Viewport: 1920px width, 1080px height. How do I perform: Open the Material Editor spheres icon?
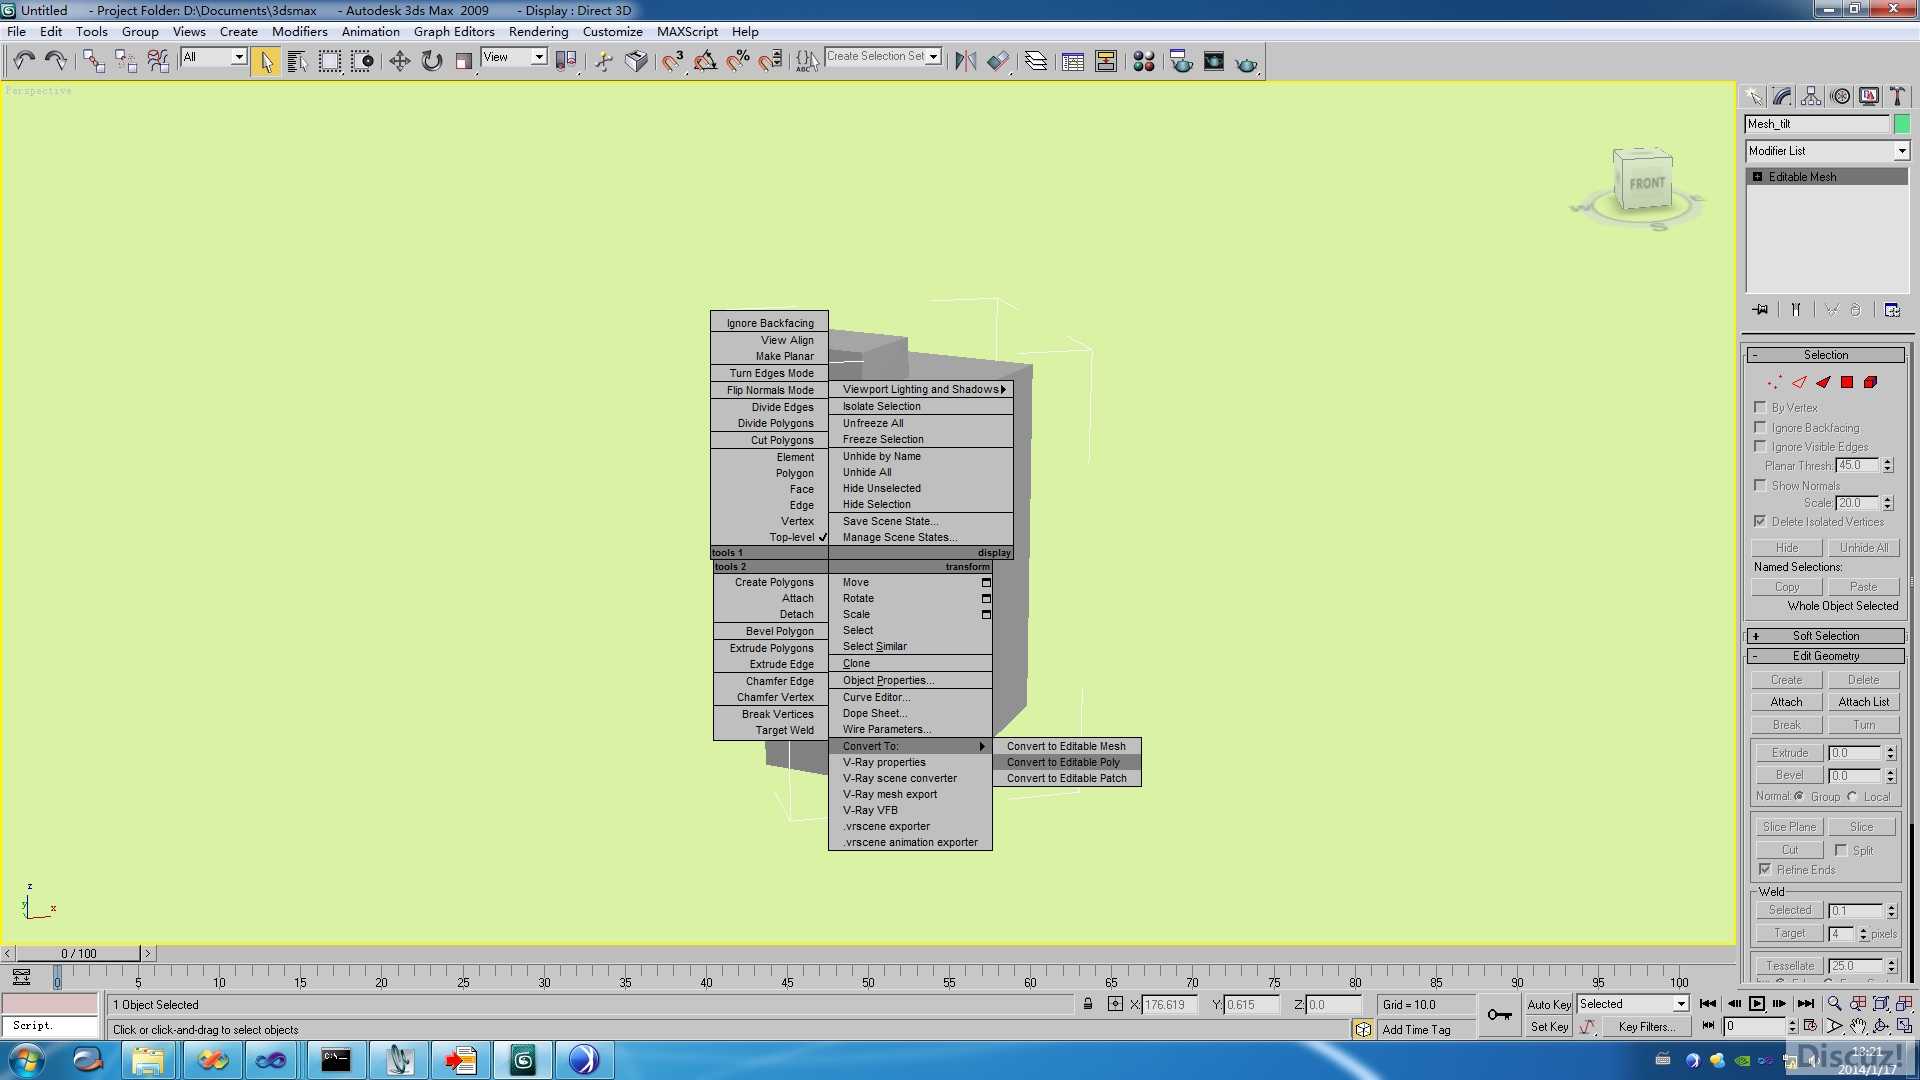tap(1144, 61)
